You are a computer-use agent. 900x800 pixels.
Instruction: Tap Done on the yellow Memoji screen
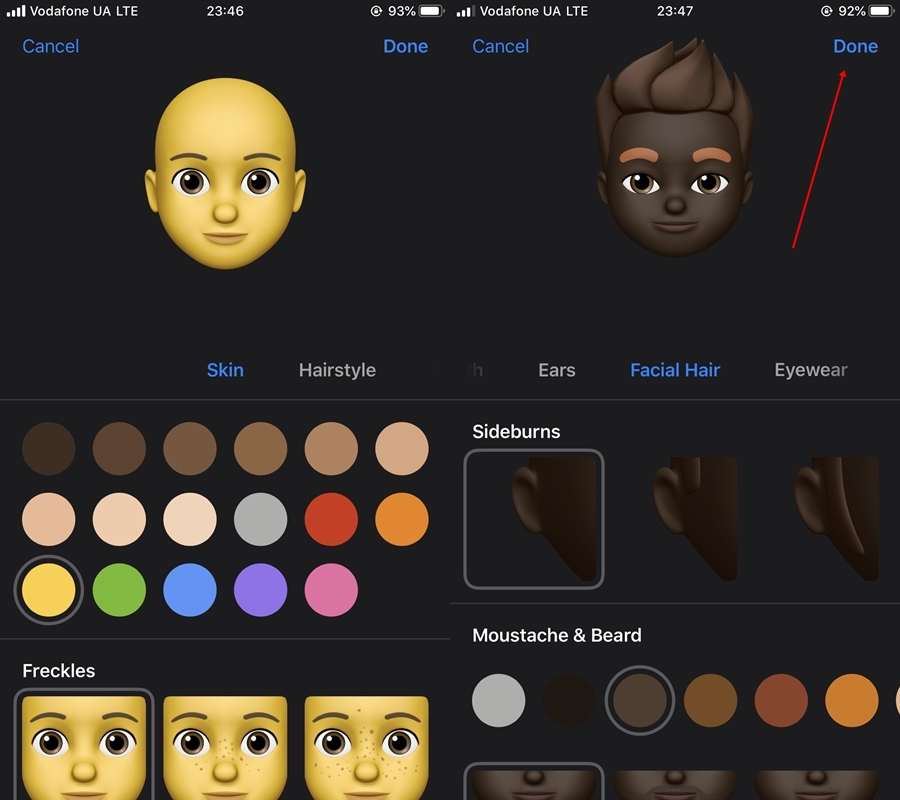(x=405, y=46)
